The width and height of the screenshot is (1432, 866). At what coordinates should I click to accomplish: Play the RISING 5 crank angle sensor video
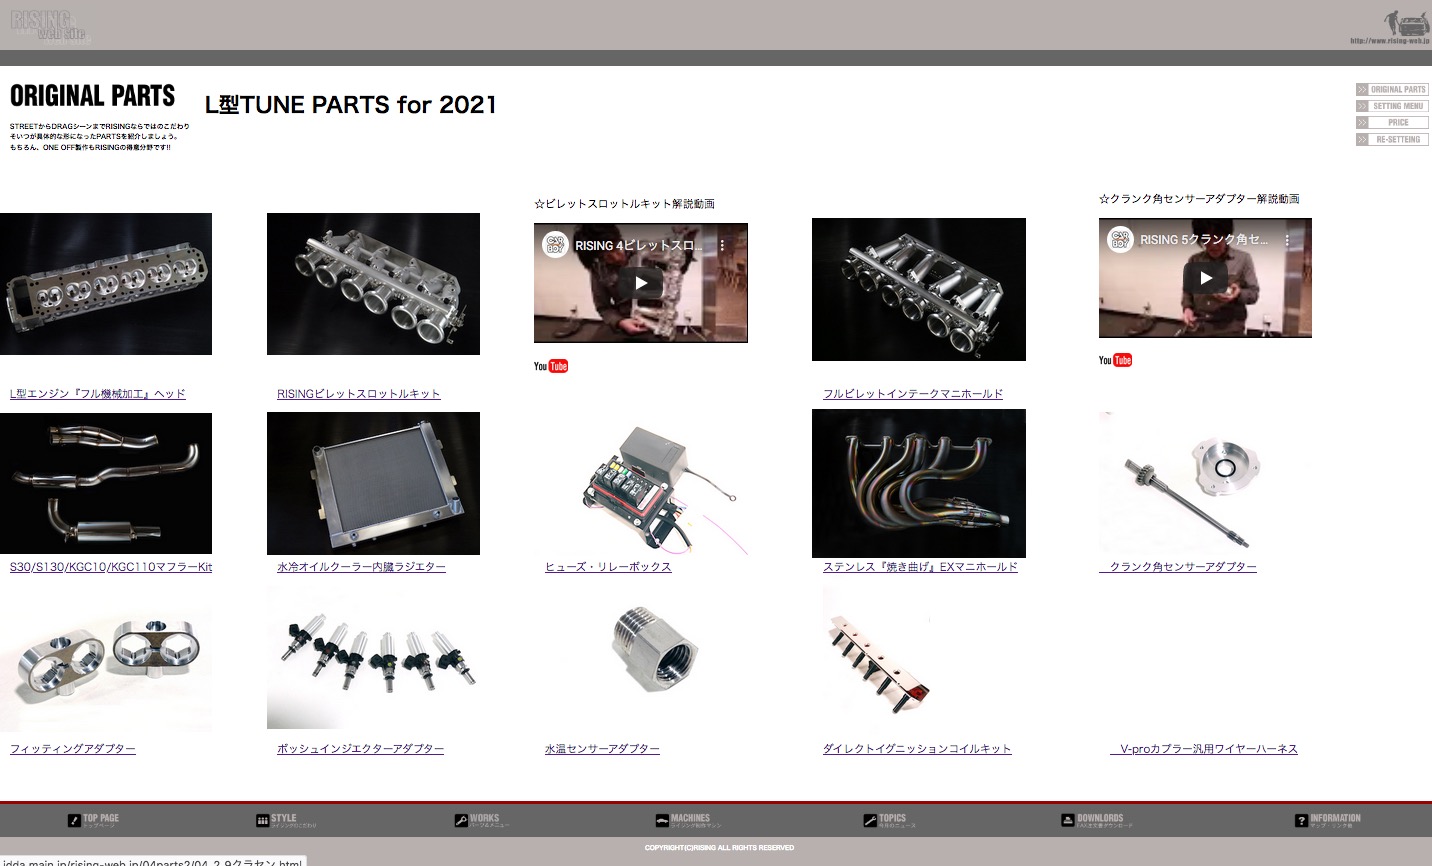pyautogui.click(x=1205, y=278)
